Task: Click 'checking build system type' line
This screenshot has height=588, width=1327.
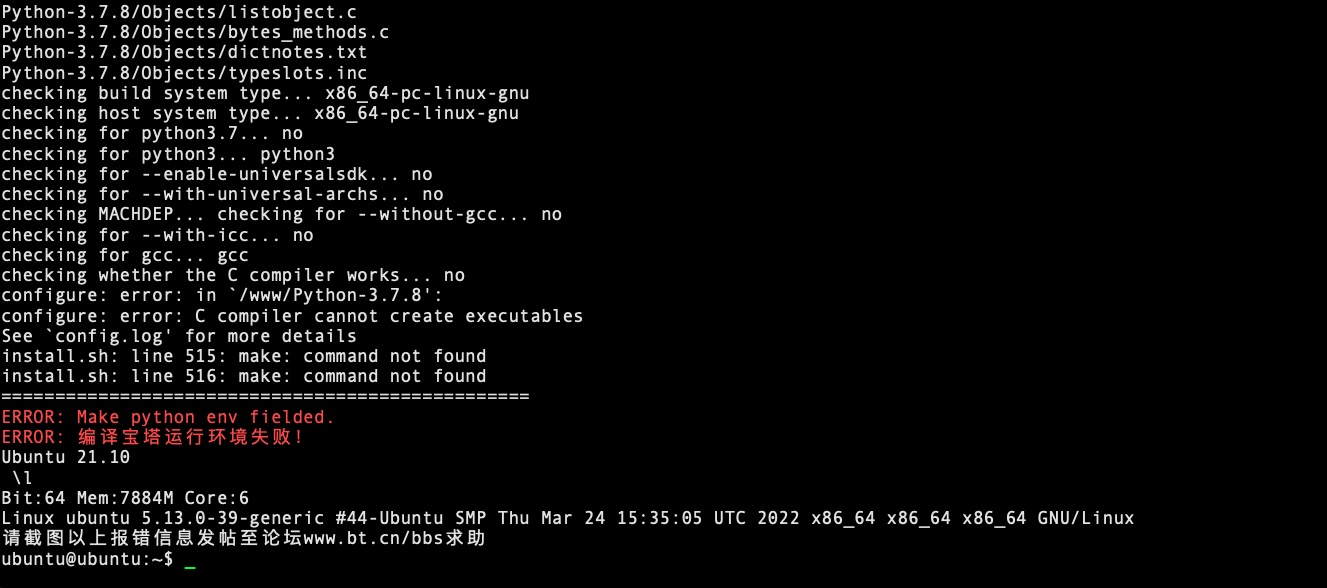Action: [265, 93]
